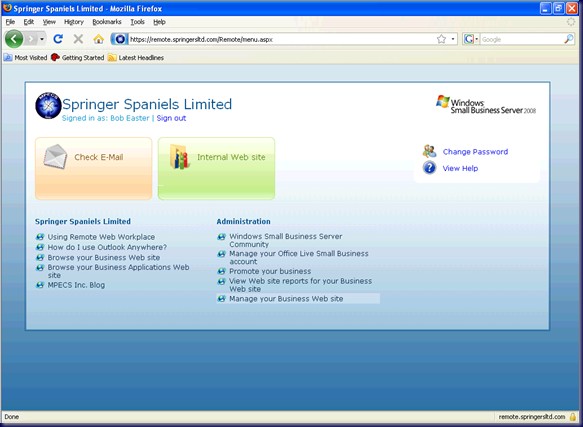The height and width of the screenshot is (427, 583).
Task: Open the Help menu
Action: (x=159, y=22)
